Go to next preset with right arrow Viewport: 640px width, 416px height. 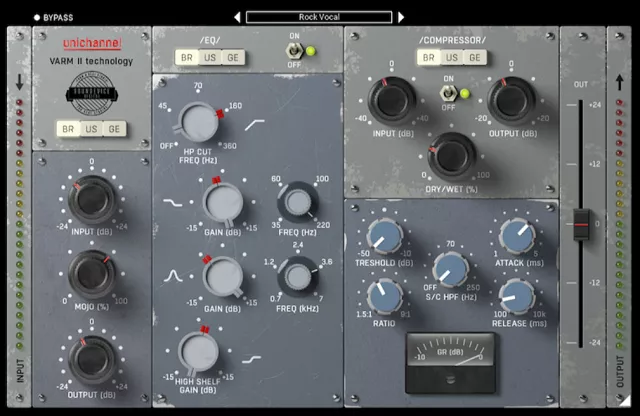[x=402, y=17]
